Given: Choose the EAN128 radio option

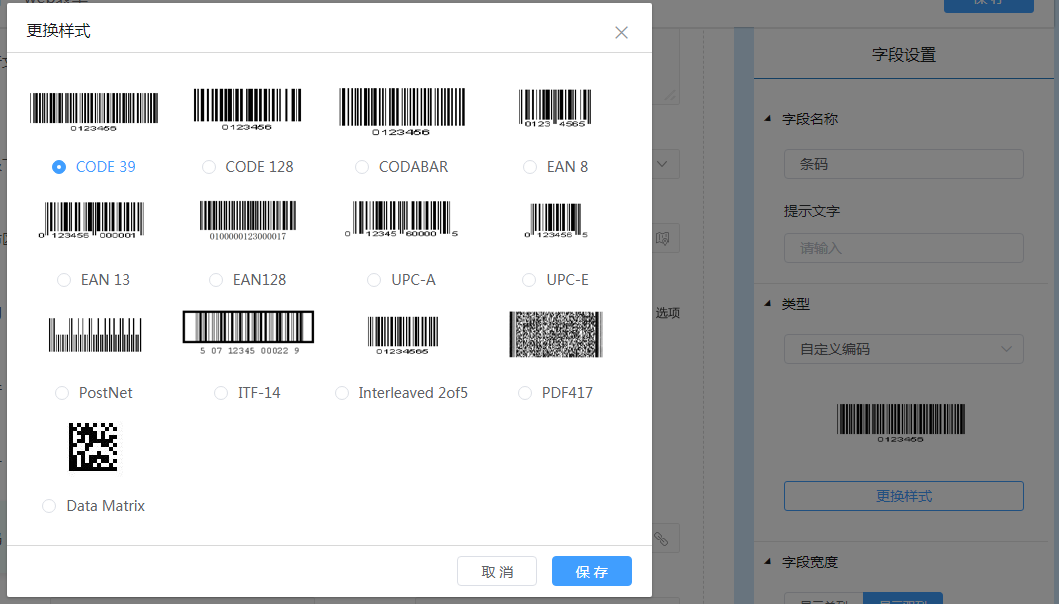Looking at the screenshot, I should pyautogui.click(x=216, y=280).
